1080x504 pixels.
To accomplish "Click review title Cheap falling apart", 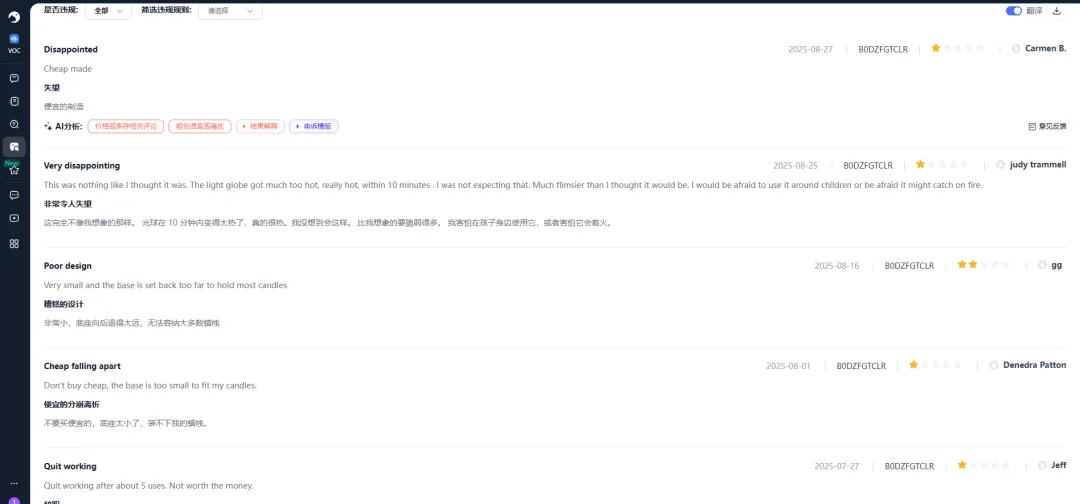I will click(82, 366).
